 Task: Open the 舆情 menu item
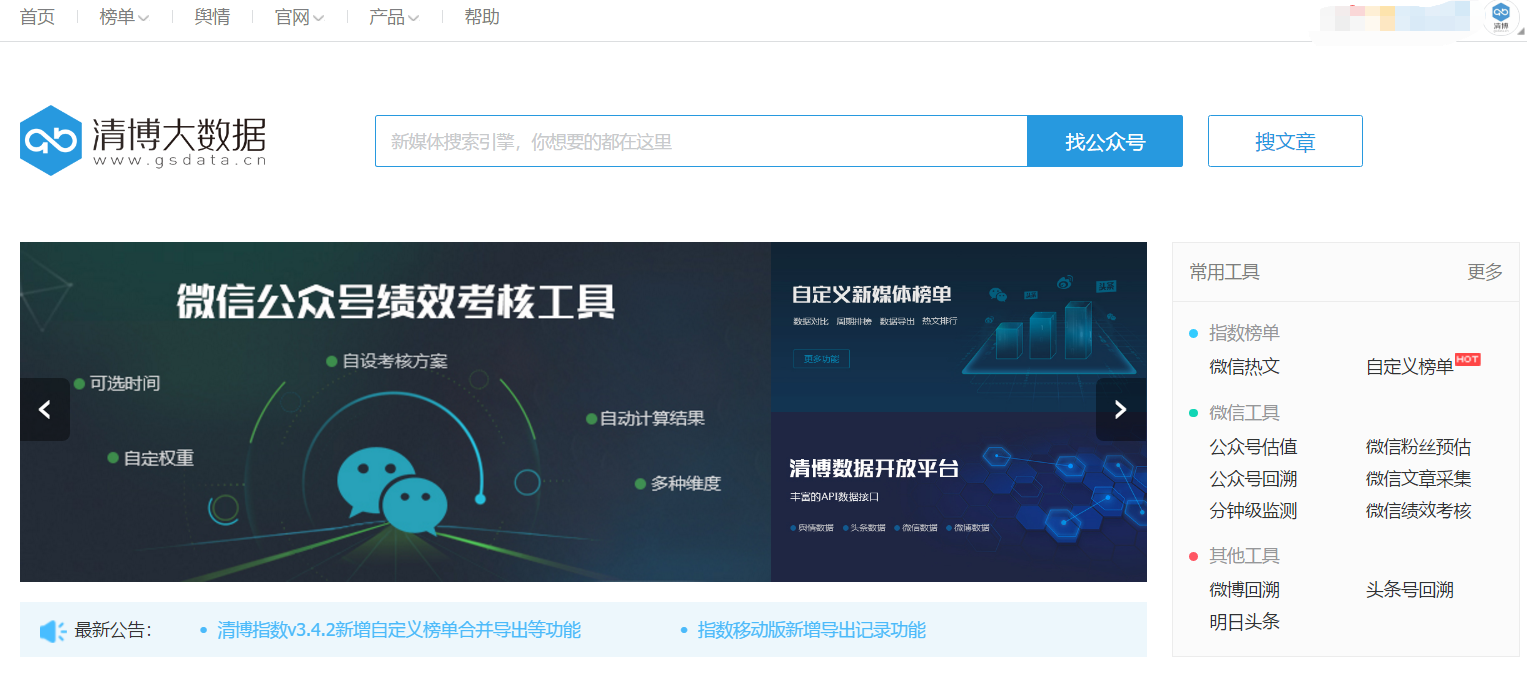point(212,17)
